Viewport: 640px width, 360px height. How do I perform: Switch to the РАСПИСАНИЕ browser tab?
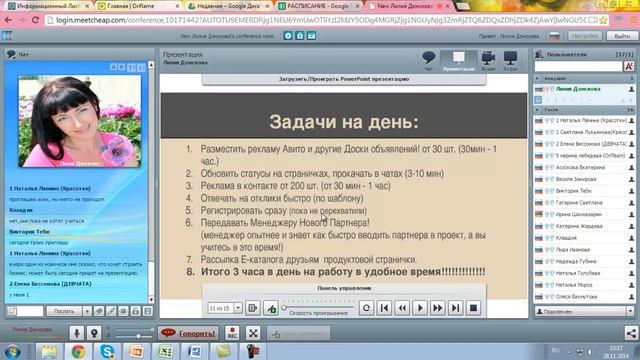(x=318, y=6)
